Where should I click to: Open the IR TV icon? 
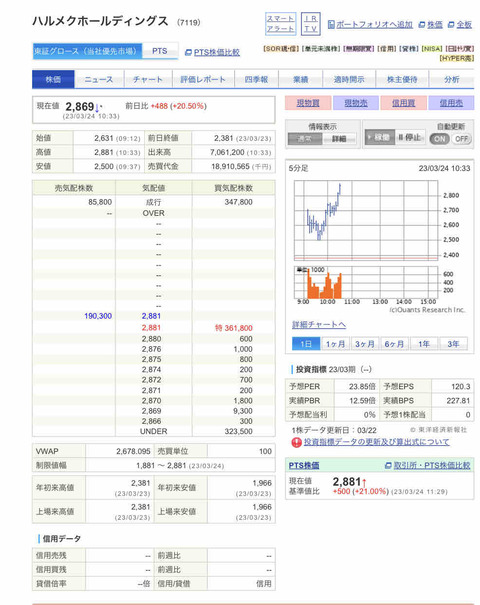[310, 24]
